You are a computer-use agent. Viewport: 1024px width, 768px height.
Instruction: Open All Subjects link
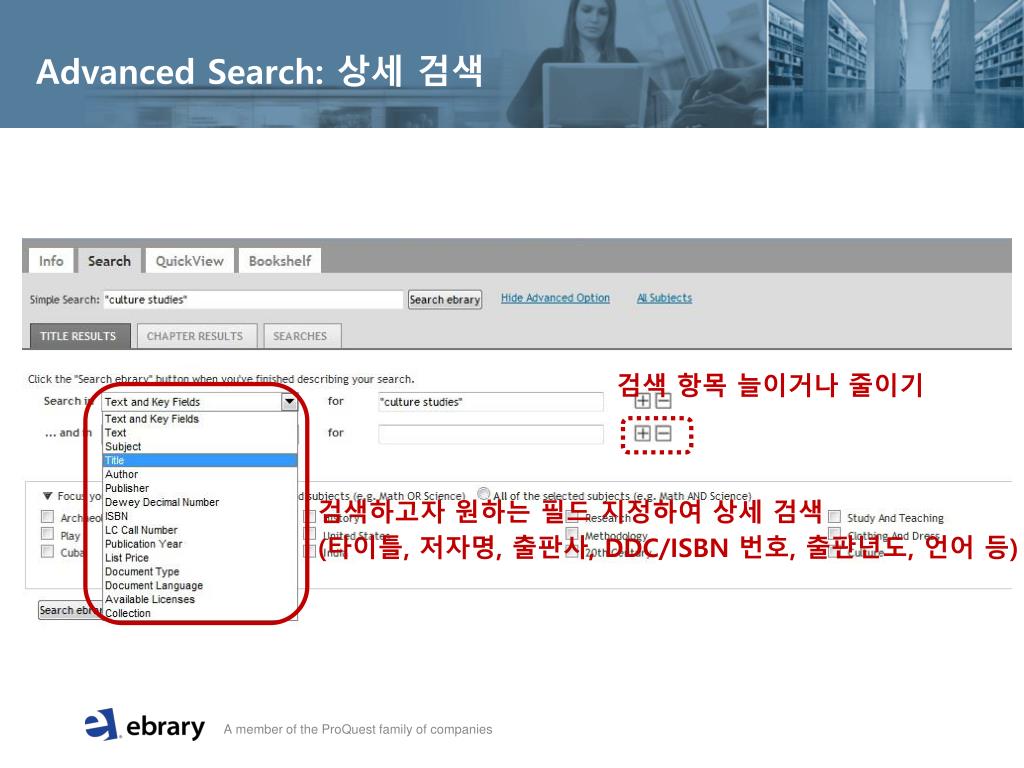tap(664, 298)
